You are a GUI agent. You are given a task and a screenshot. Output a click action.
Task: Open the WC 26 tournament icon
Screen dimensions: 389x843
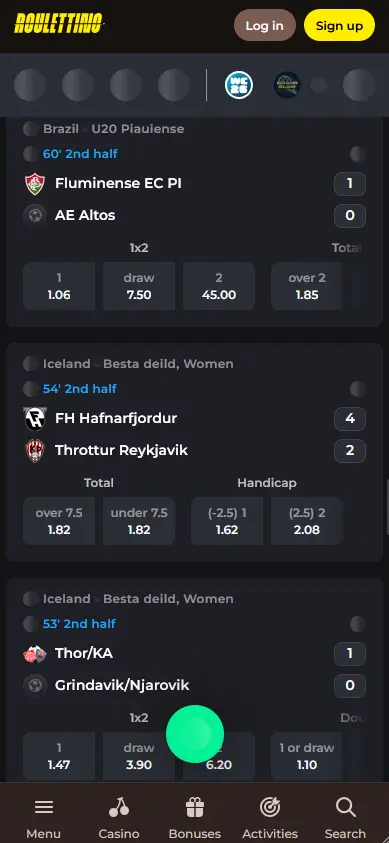coord(239,85)
